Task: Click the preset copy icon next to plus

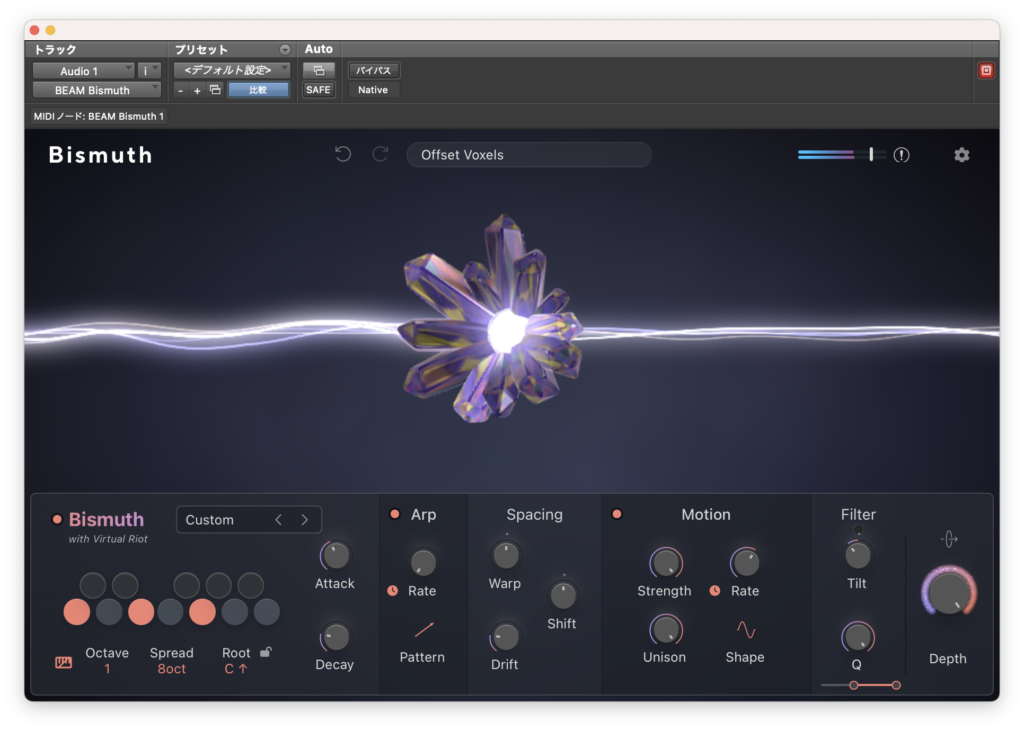Action: pos(215,90)
